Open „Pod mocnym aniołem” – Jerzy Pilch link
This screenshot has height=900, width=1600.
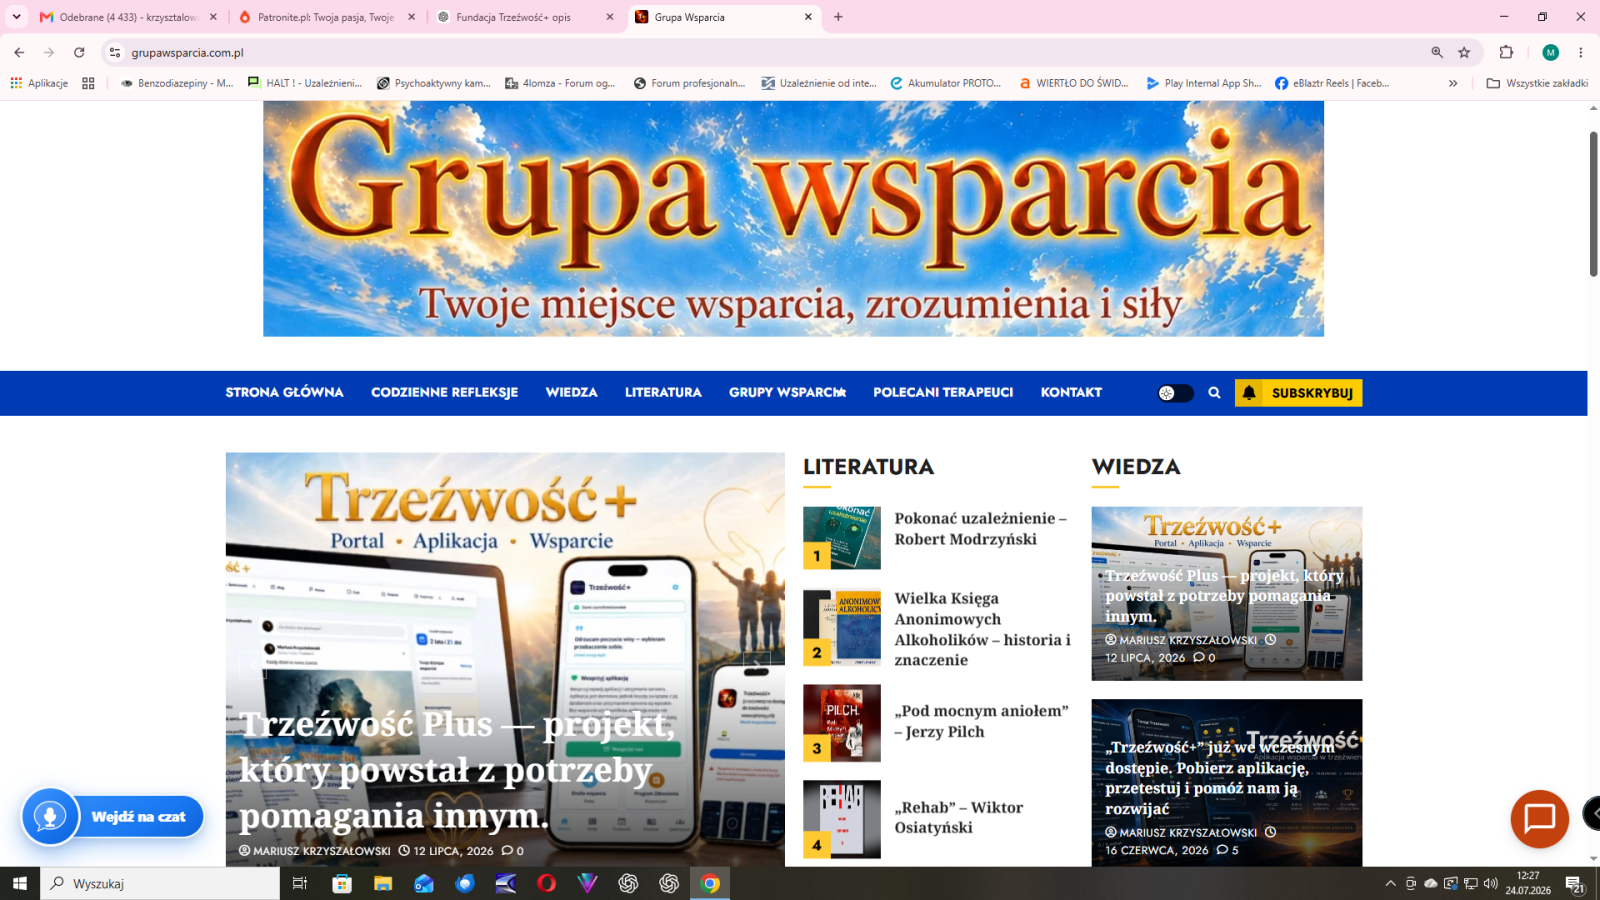point(981,721)
